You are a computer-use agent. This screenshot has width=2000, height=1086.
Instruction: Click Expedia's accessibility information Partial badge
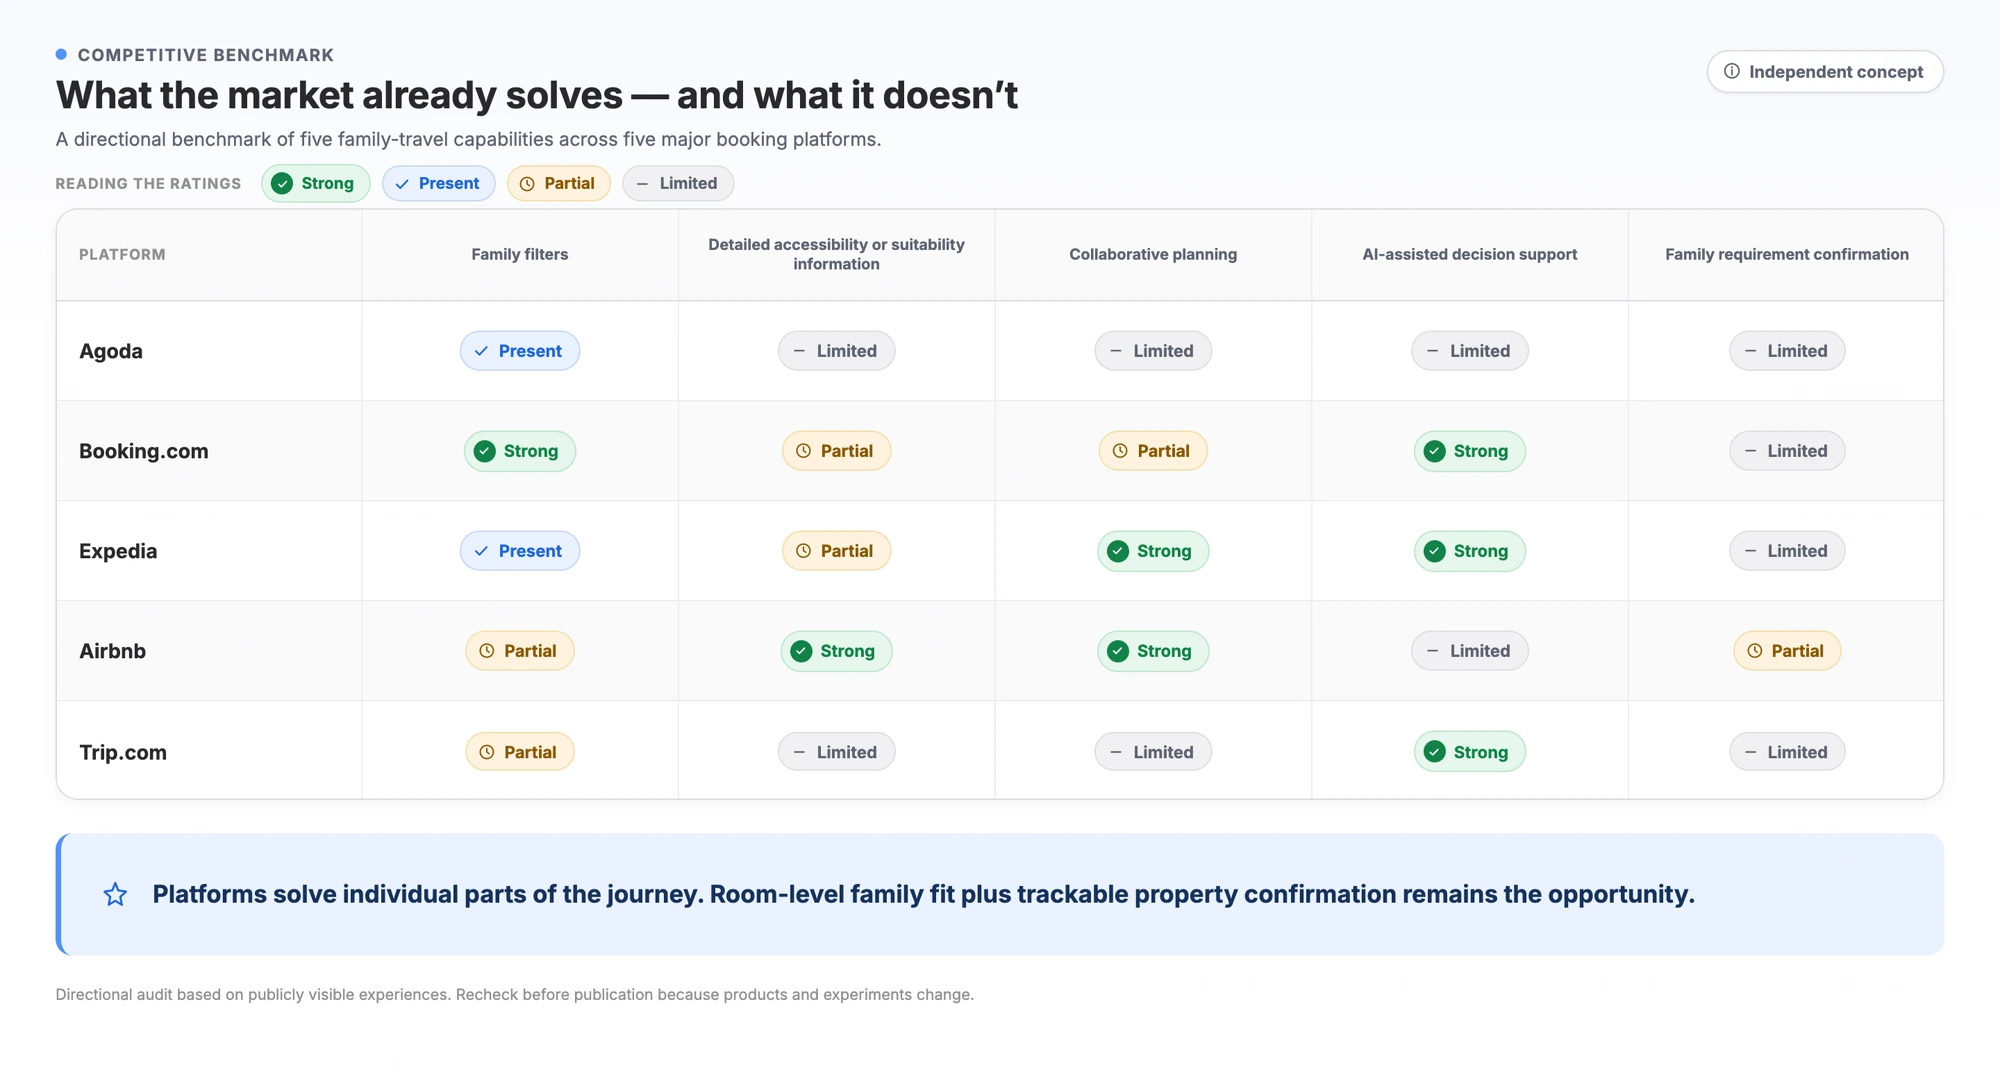(x=837, y=551)
